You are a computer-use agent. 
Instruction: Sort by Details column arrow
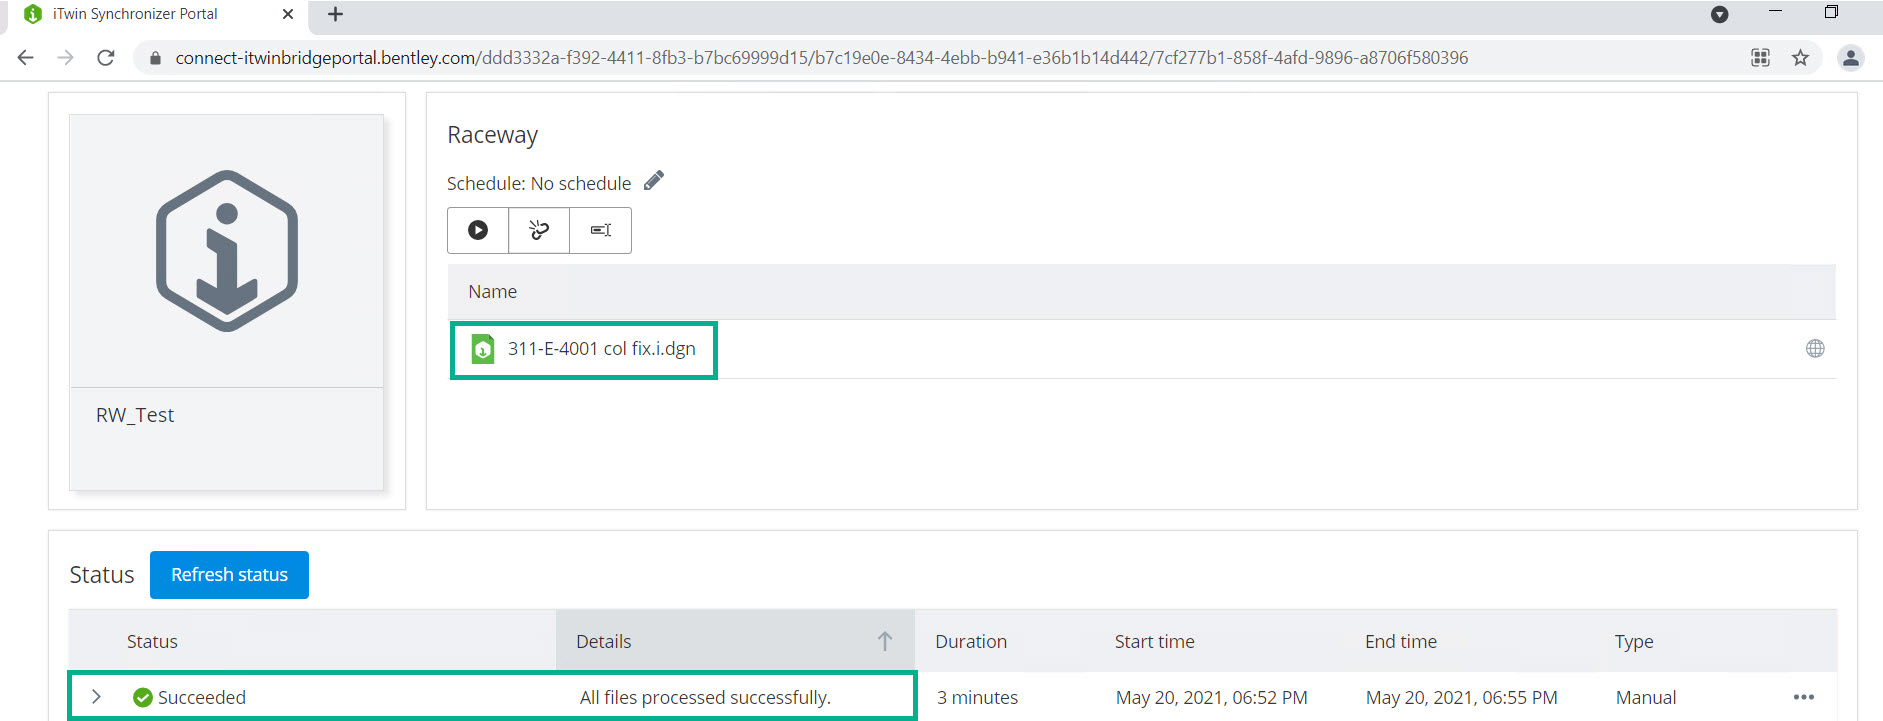[885, 641]
